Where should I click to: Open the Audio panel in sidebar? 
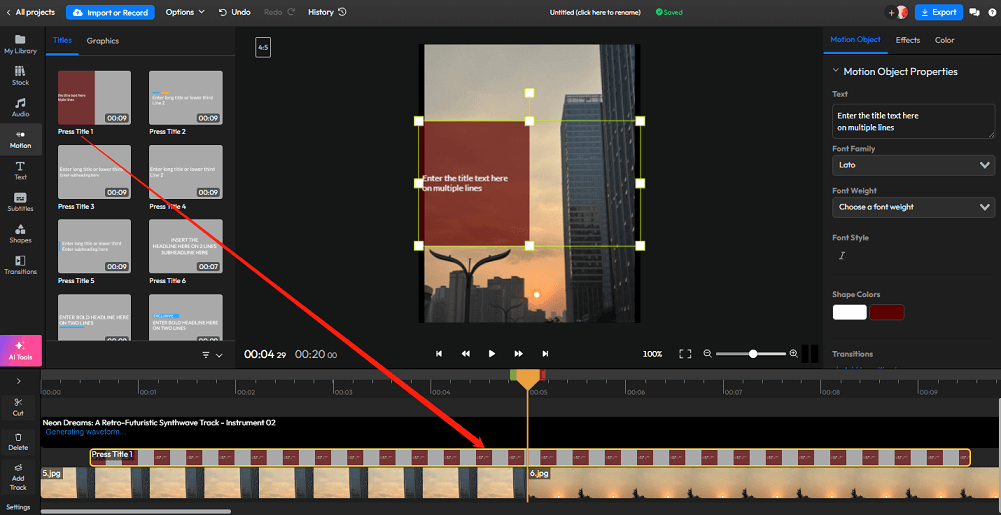[x=20, y=107]
